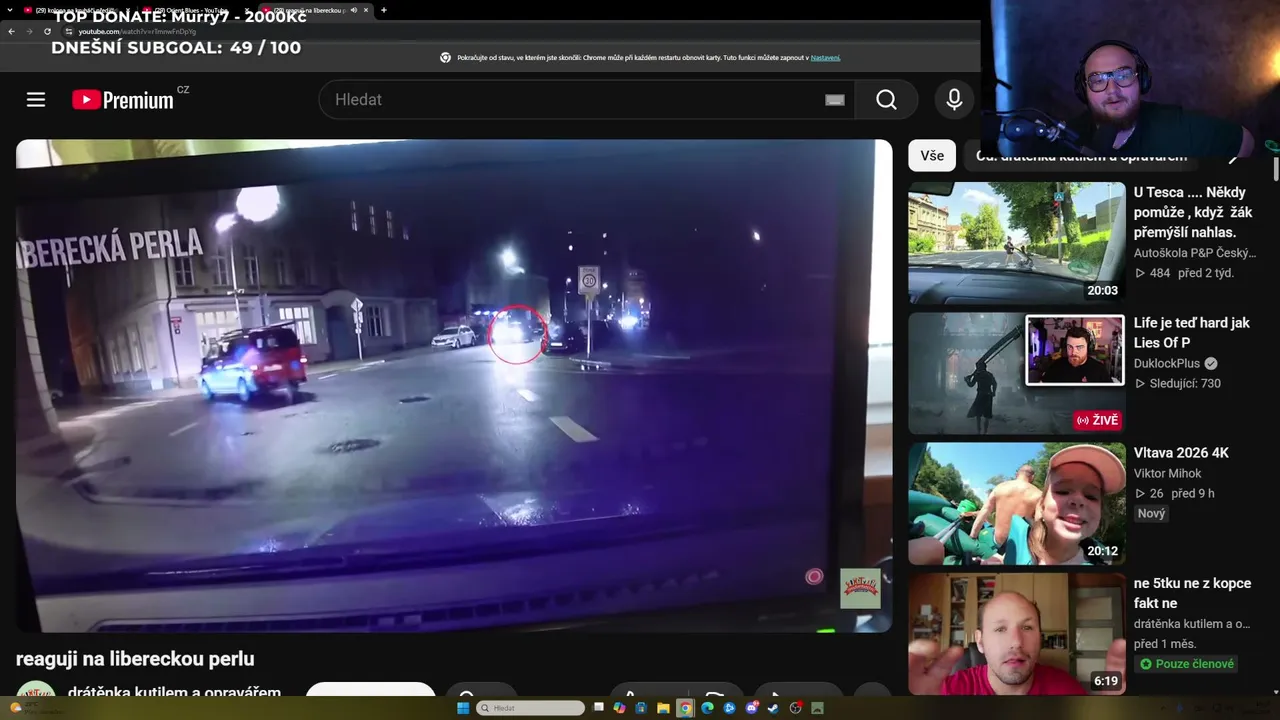Open a new browser tab with plus

pos(384,10)
